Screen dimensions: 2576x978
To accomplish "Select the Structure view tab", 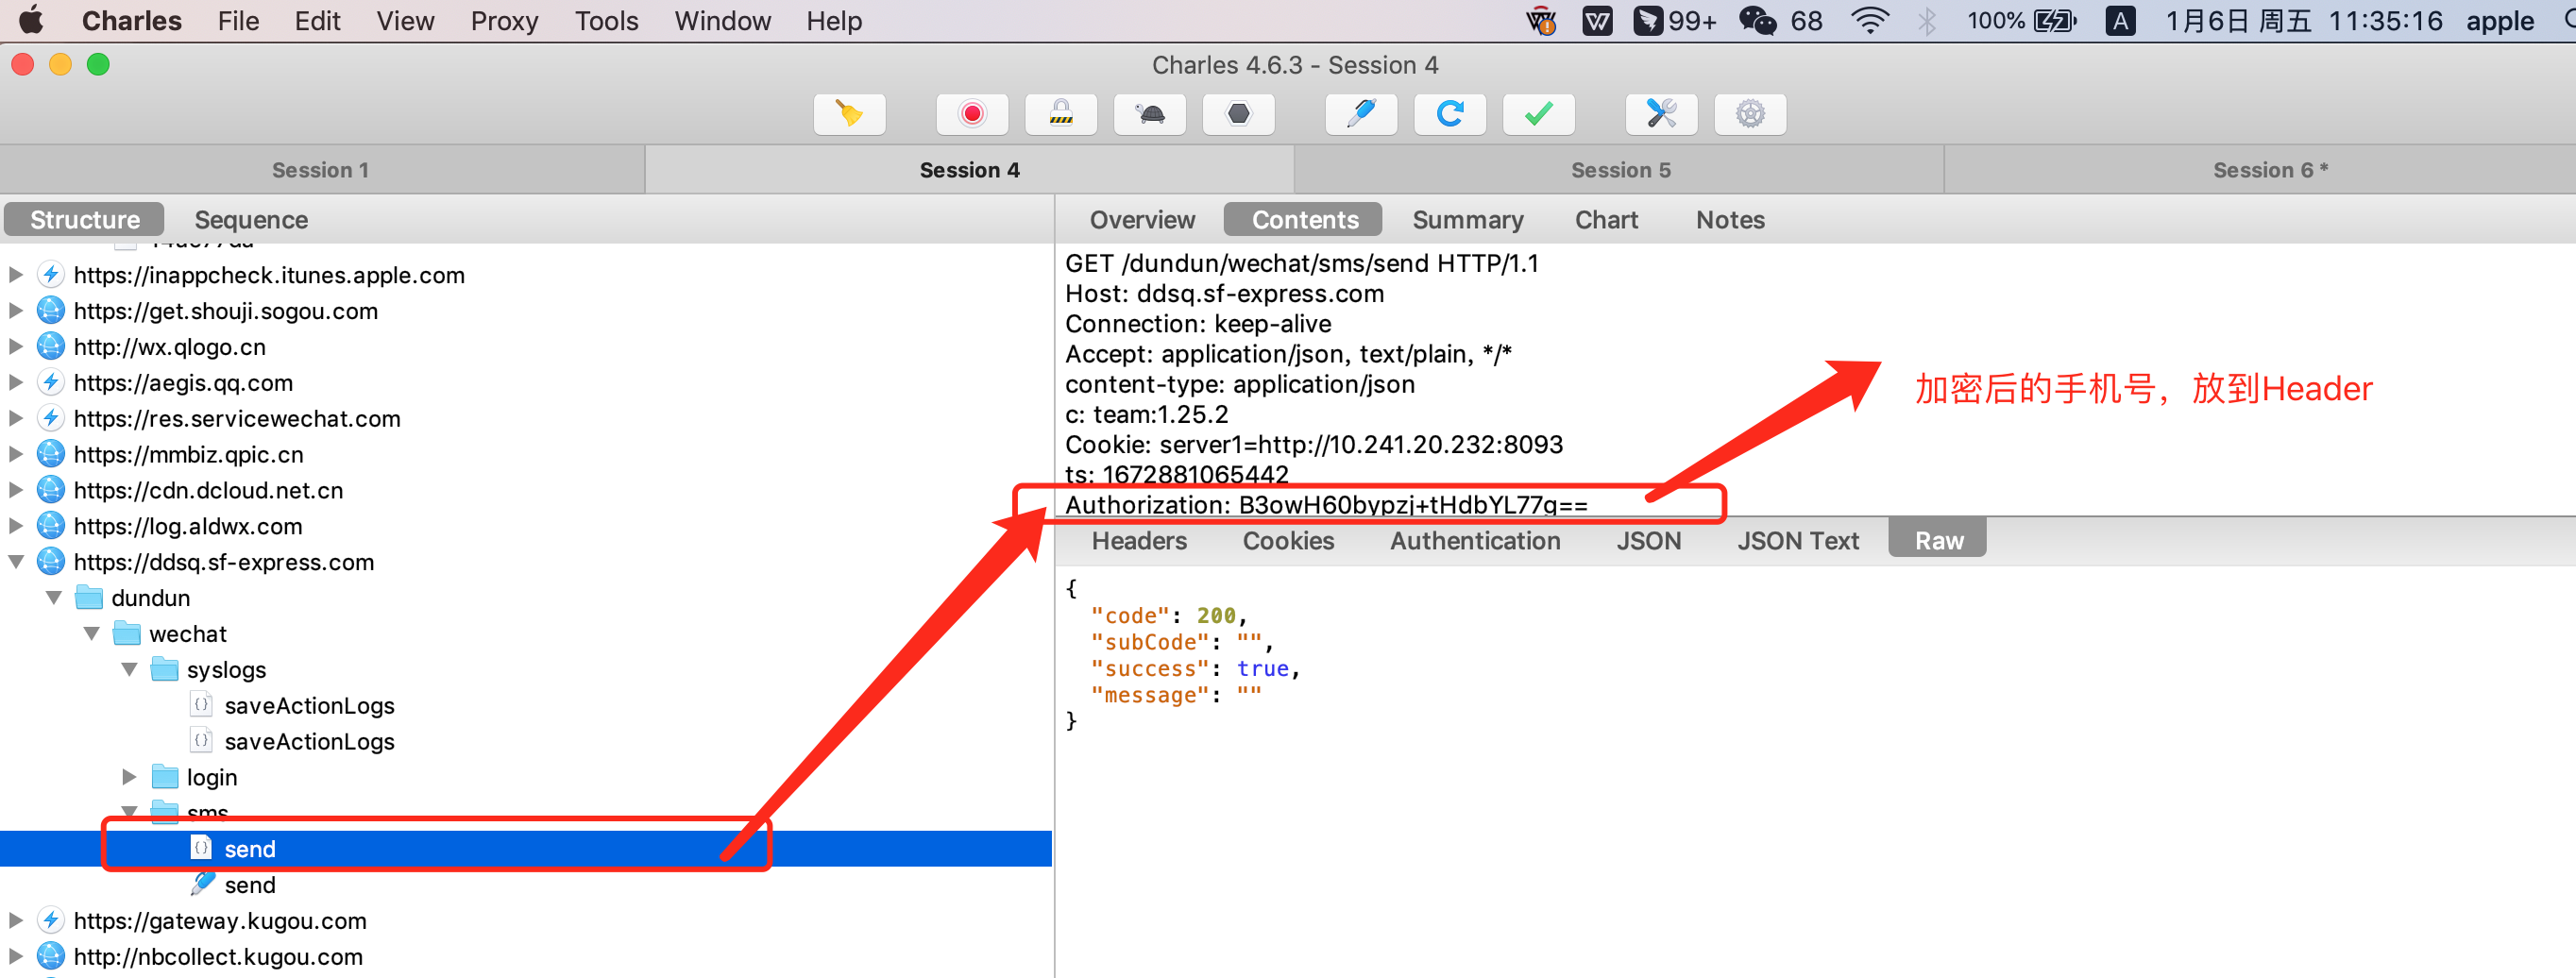I will [85, 220].
